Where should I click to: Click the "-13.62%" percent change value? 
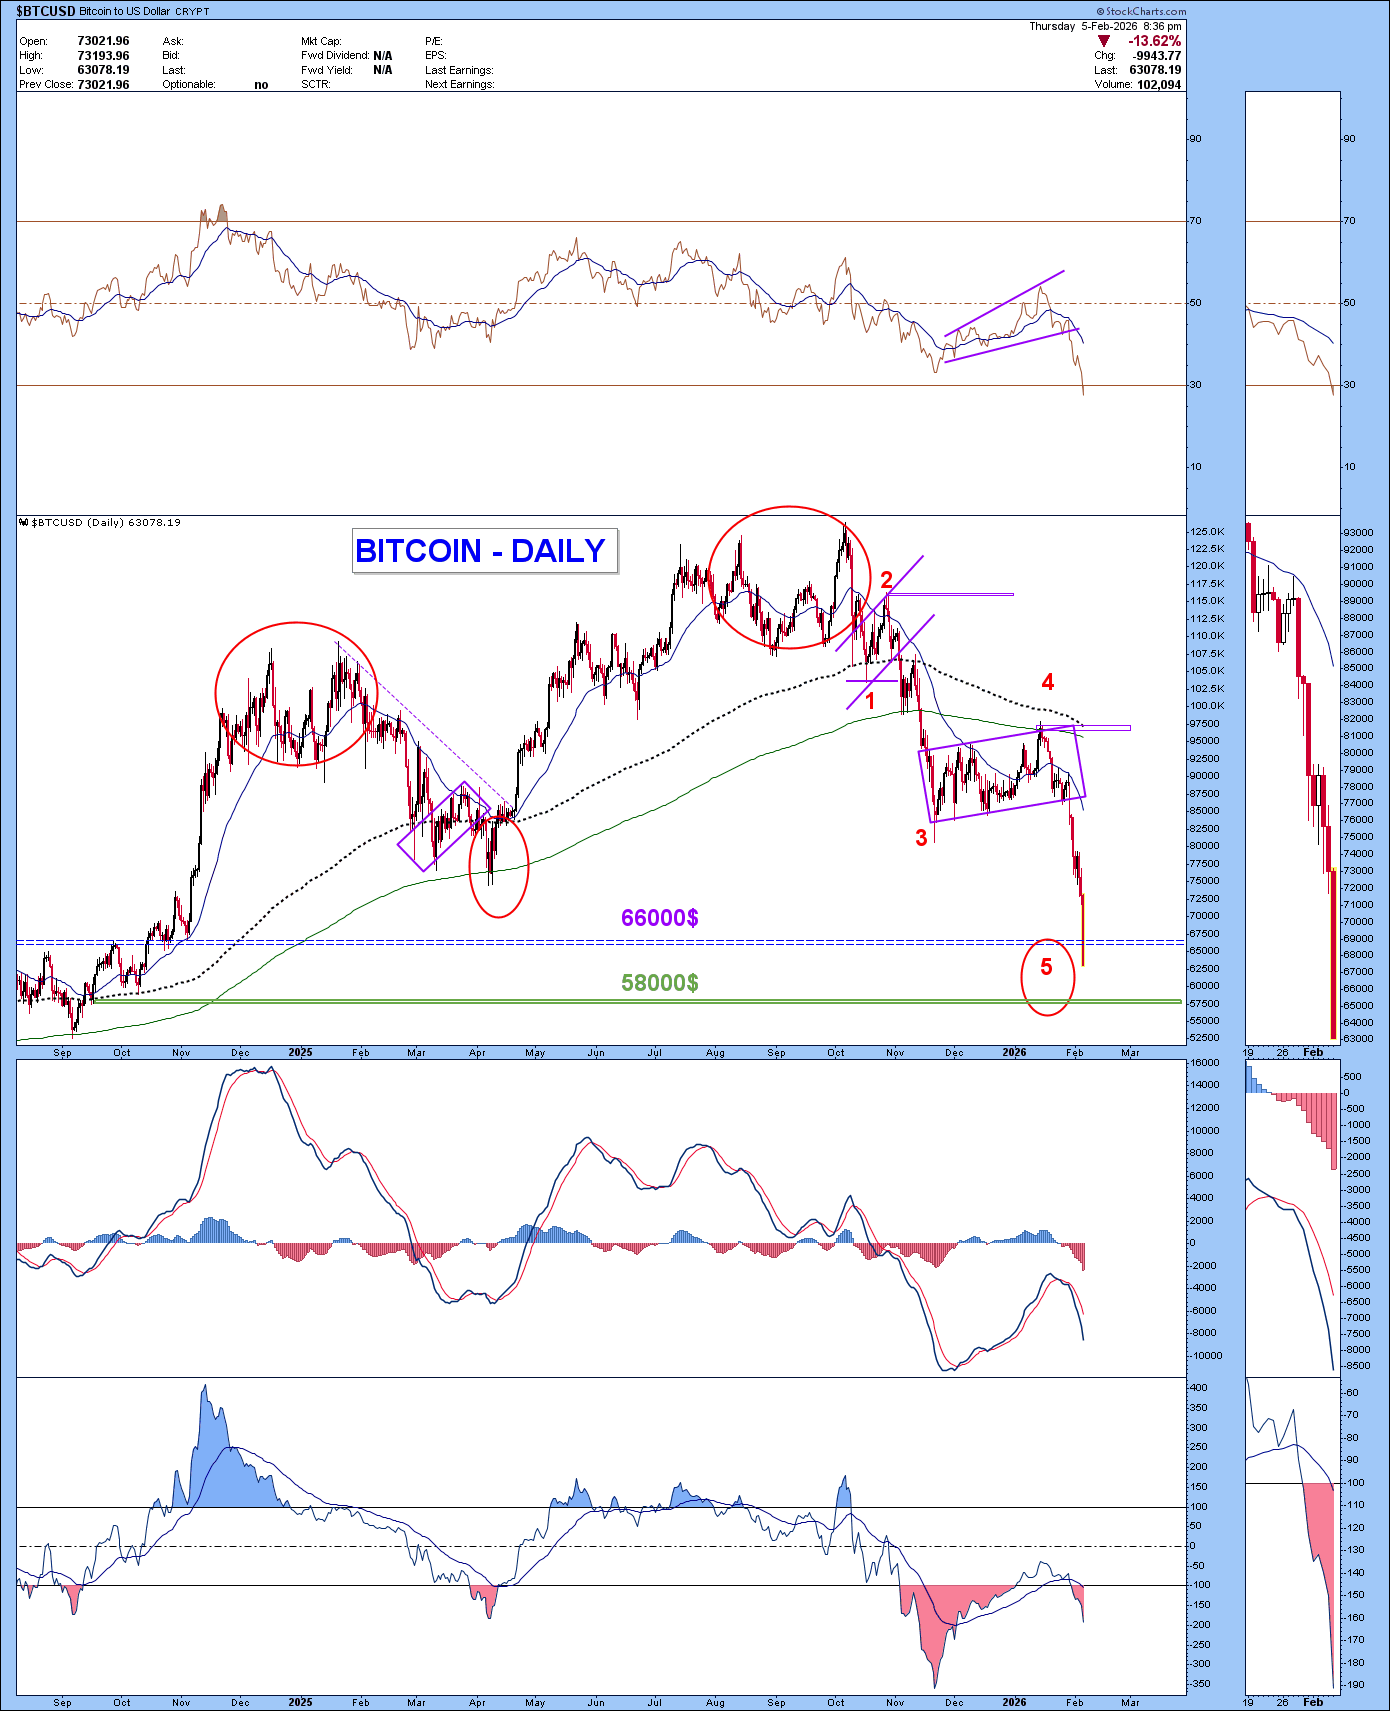click(1154, 41)
